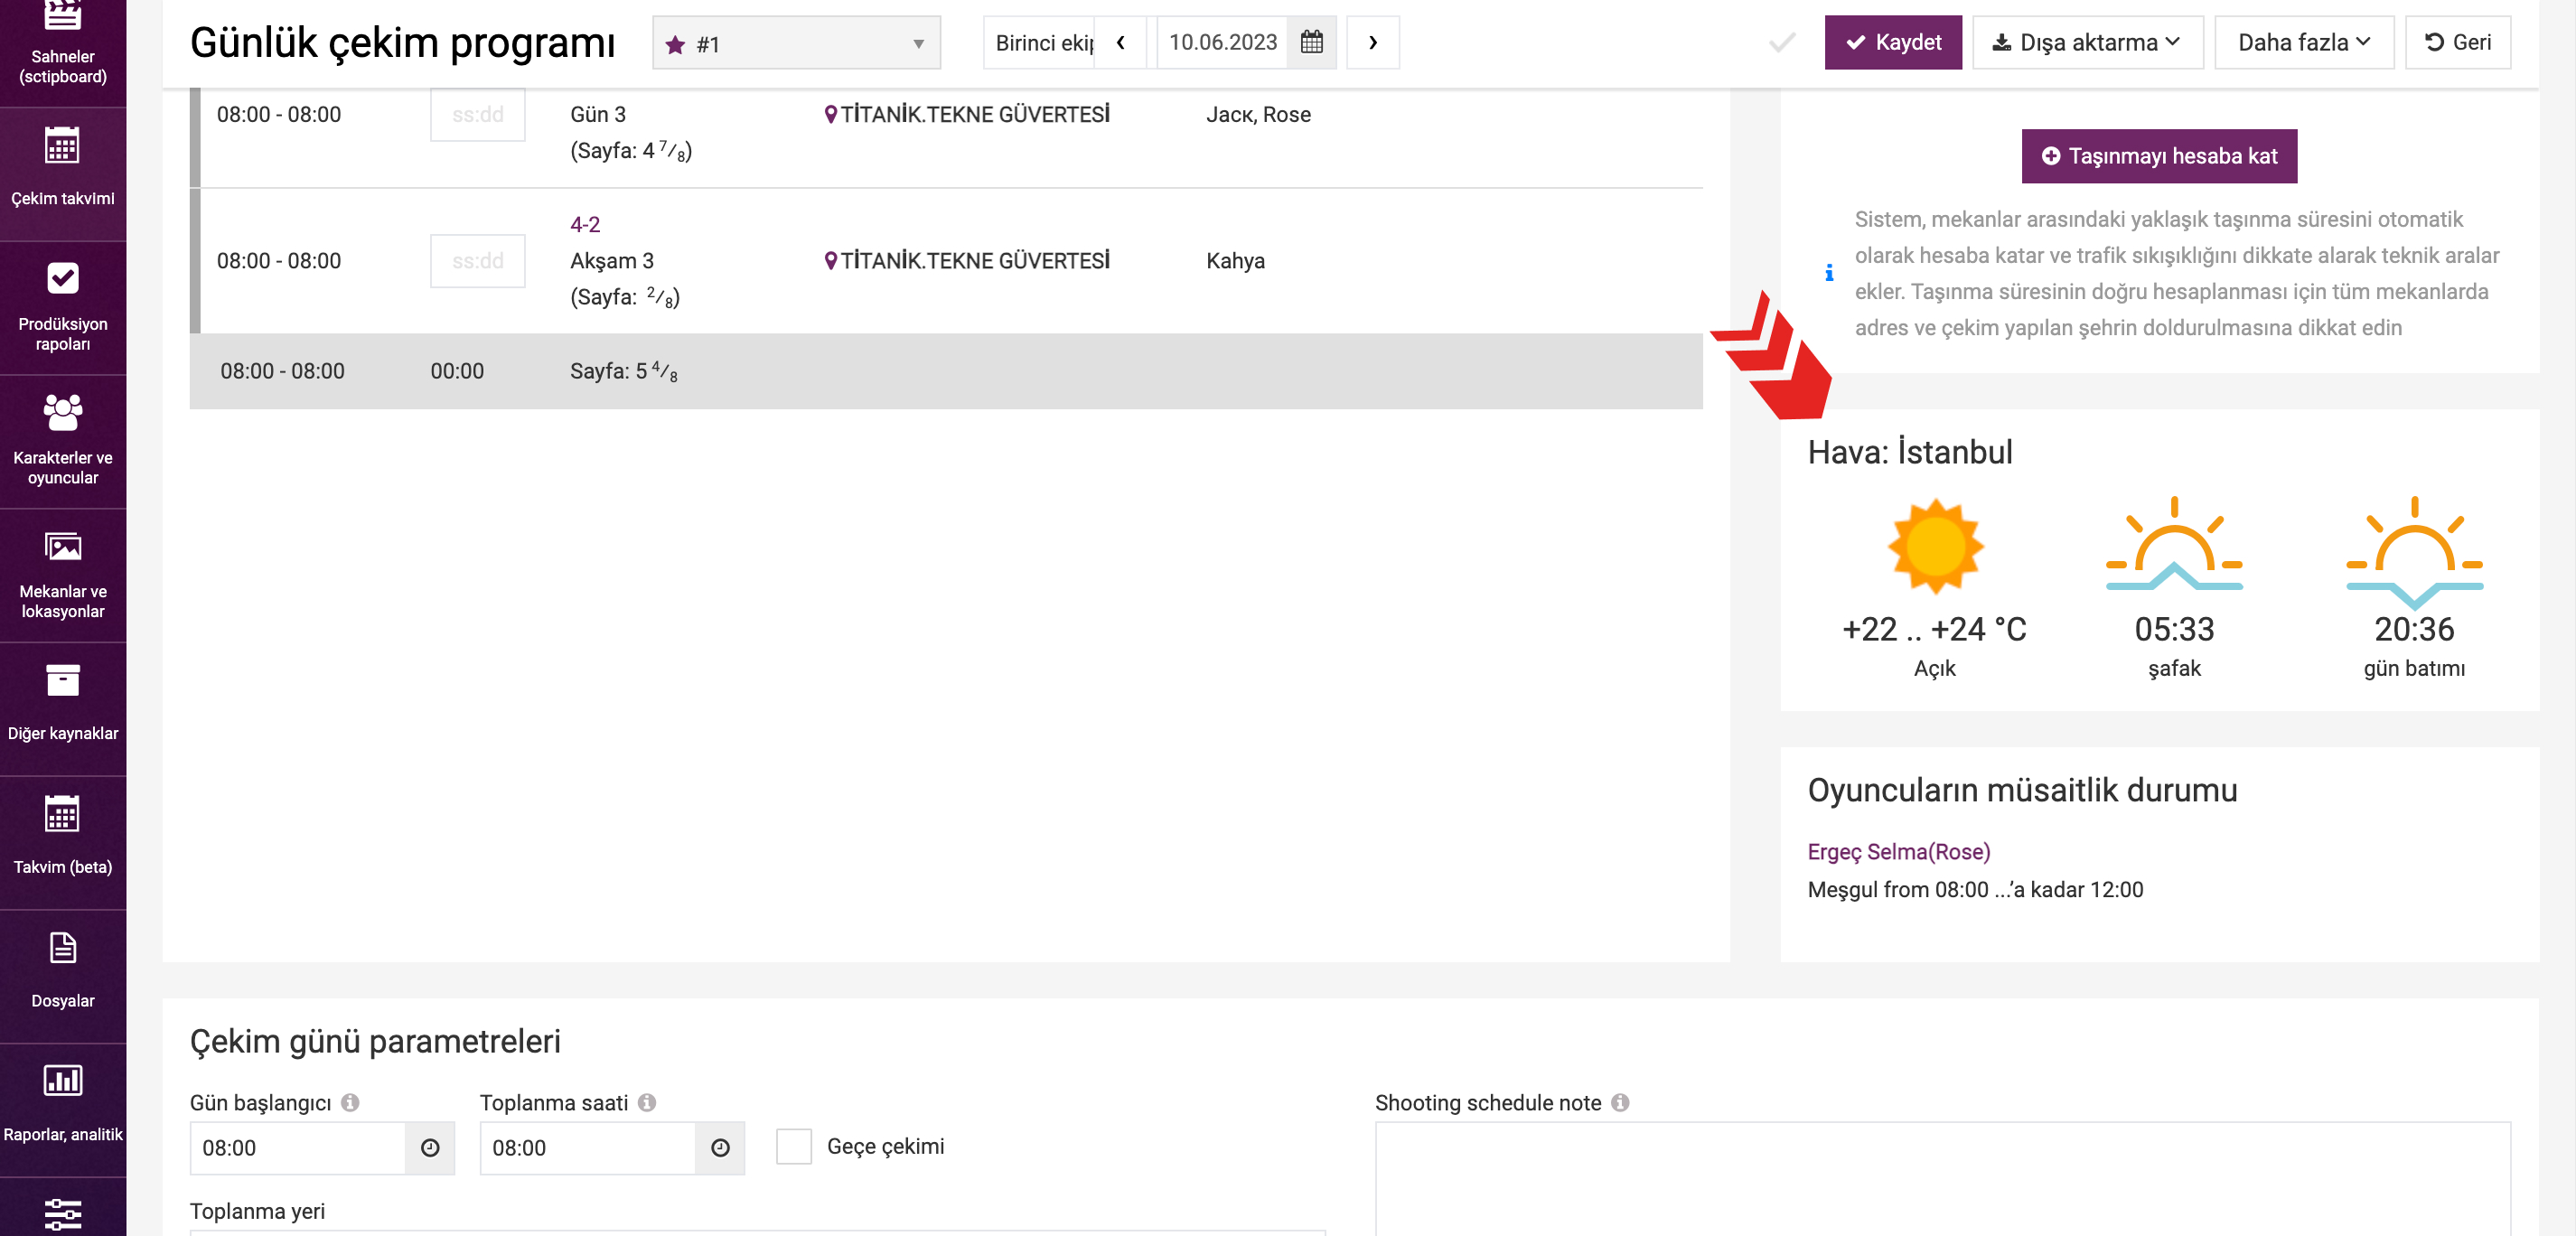Click time 08:00 - 08:00 of Gün 3 row

(x=278, y=114)
